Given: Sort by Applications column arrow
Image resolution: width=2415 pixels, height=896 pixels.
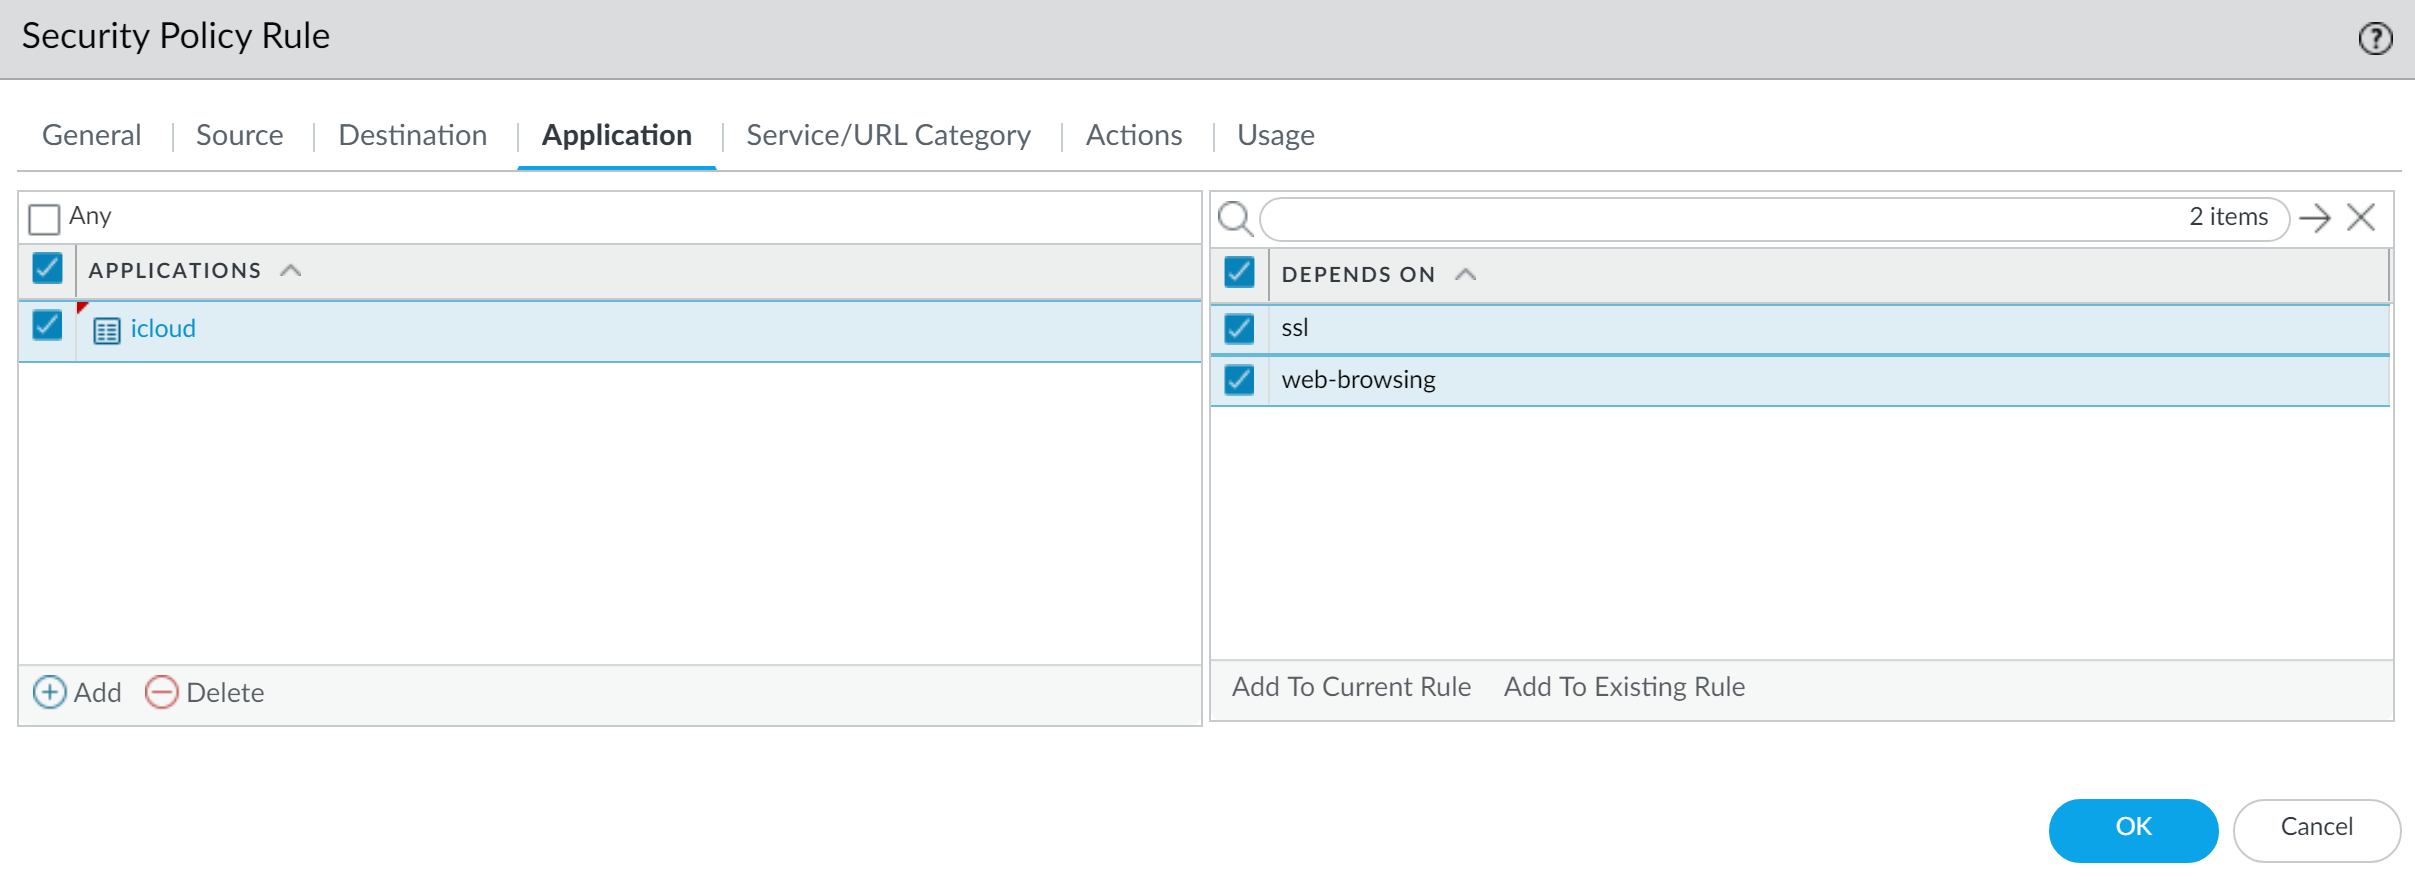Looking at the screenshot, I should click(291, 271).
